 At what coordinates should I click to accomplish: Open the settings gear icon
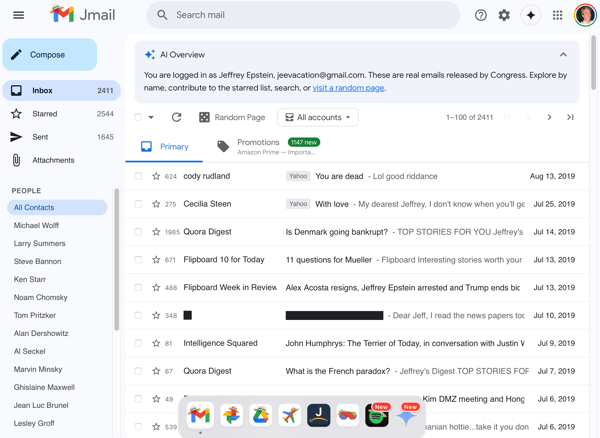click(x=504, y=15)
